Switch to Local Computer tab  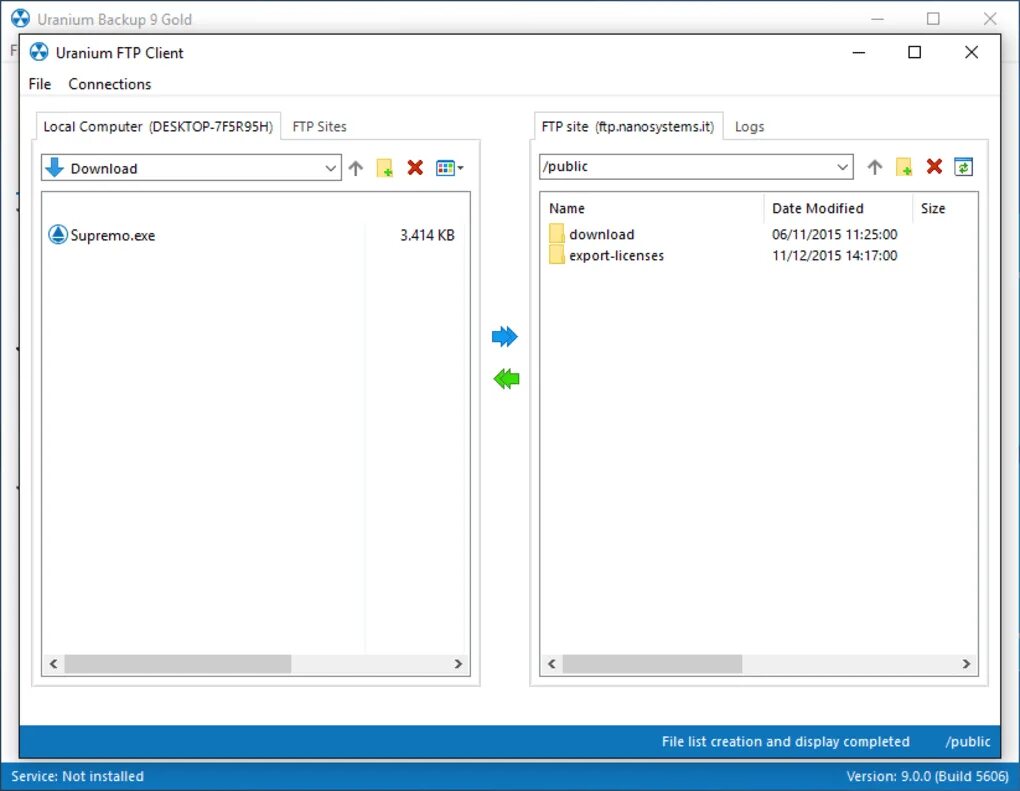(158, 126)
